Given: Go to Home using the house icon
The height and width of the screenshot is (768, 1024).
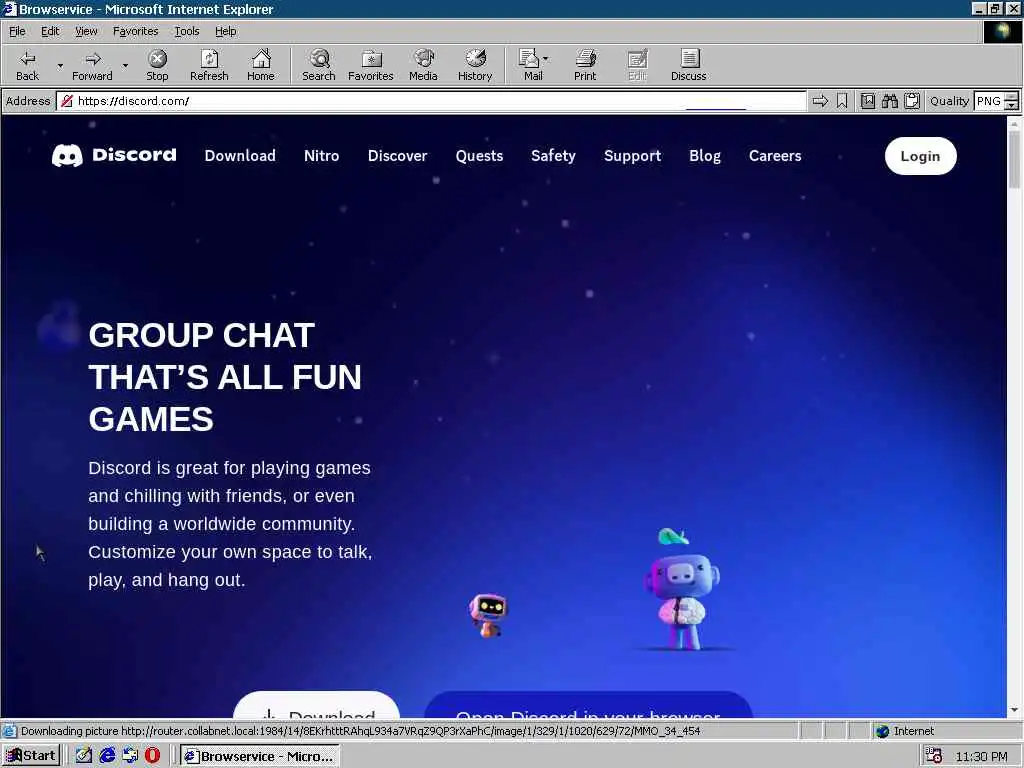Looking at the screenshot, I should pyautogui.click(x=261, y=65).
